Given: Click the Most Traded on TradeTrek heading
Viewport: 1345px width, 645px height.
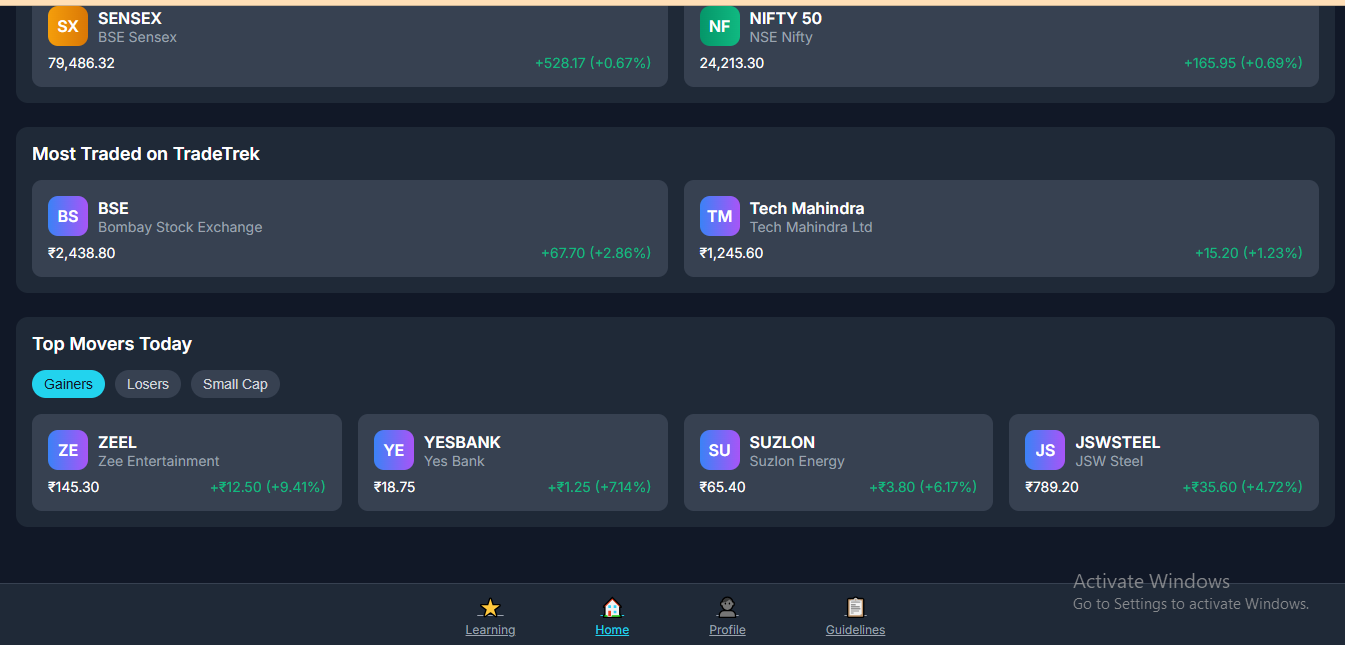Looking at the screenshot, I should pyautogui.click(x=146, y=154).
